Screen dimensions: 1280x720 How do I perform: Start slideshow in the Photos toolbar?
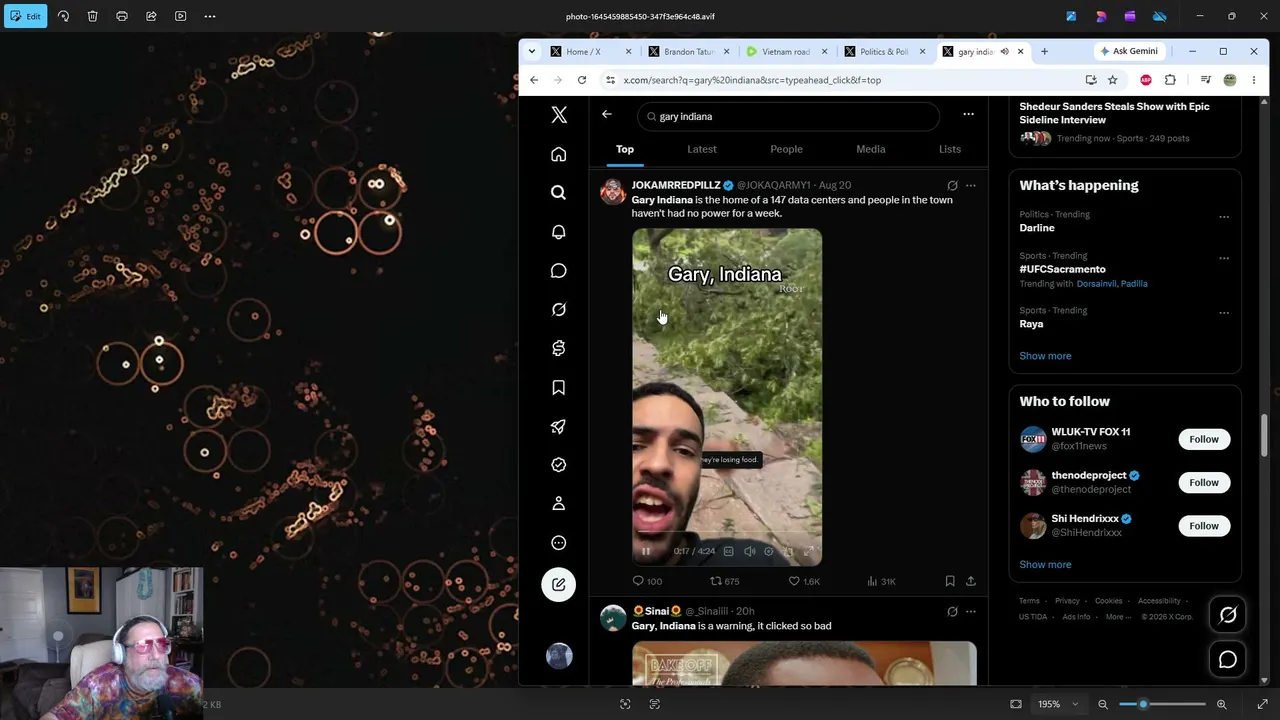click(180, 16)
